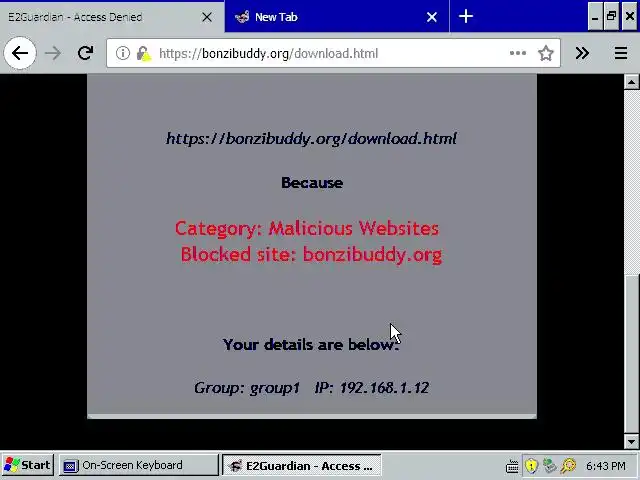The height and width of the screenshot is (480, 640).
Task: Bookmark this page with the star
Action: click(x=545, y=53)
